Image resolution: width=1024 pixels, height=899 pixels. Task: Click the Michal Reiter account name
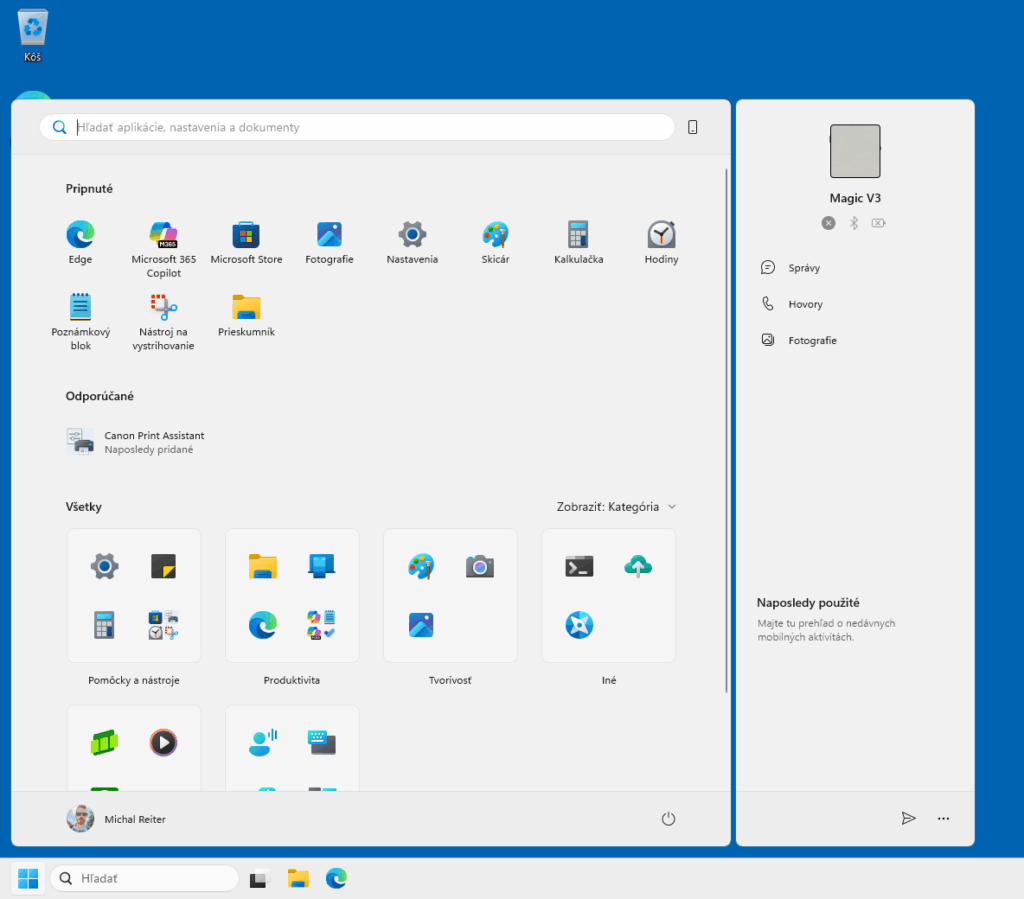134,818
